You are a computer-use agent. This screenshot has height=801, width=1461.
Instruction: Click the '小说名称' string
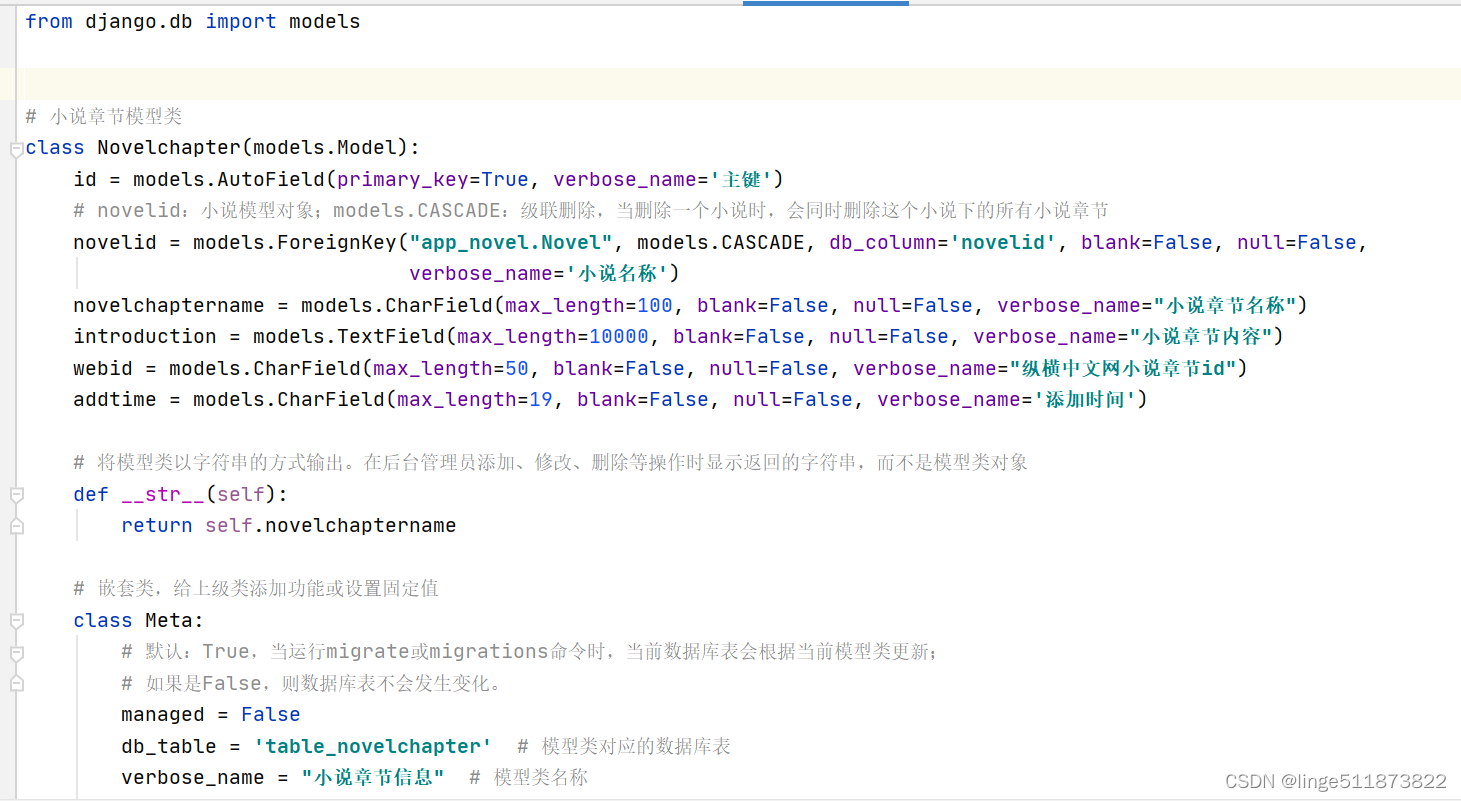(x=619, y=273)
